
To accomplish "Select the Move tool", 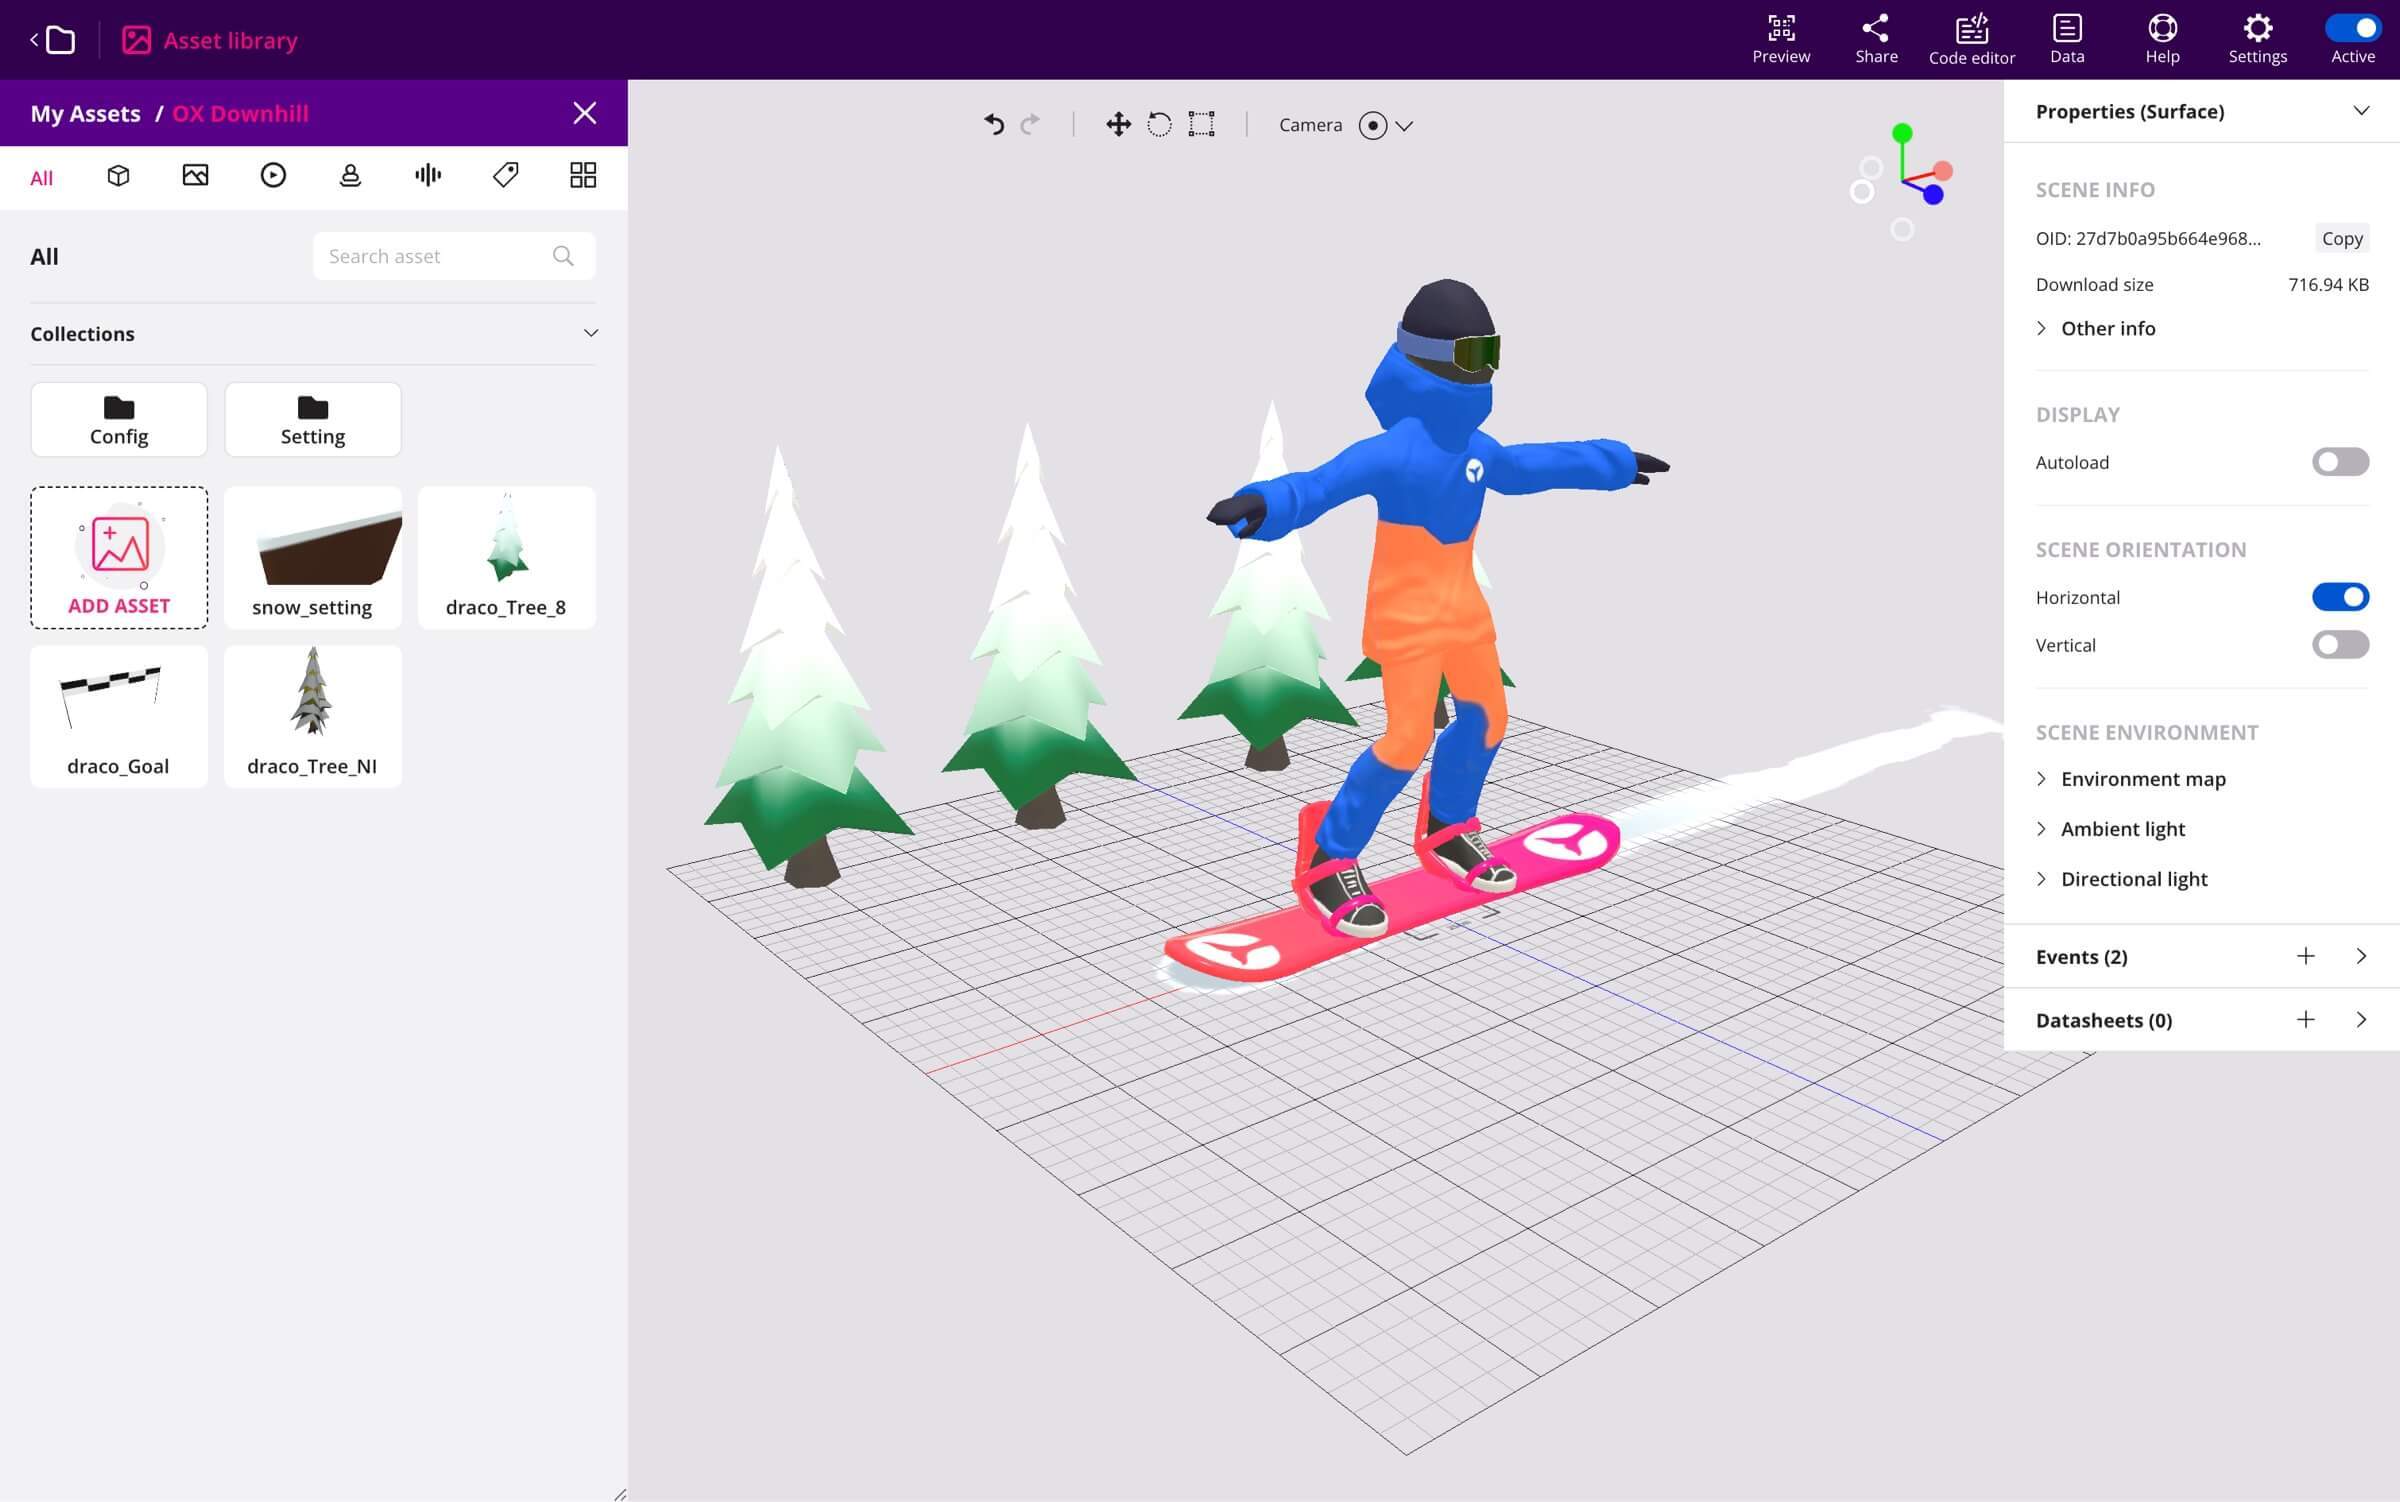I will click(1118, 125).
